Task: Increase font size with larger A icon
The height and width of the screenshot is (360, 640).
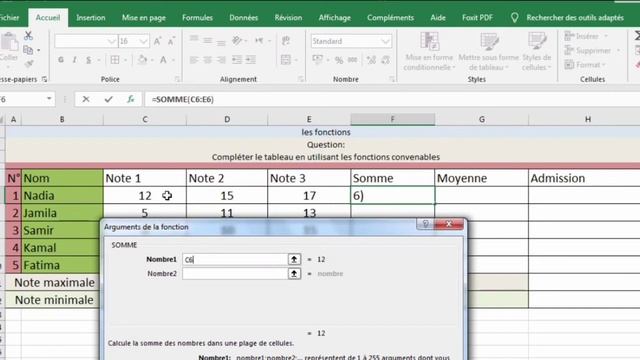Action: point(157,41)
